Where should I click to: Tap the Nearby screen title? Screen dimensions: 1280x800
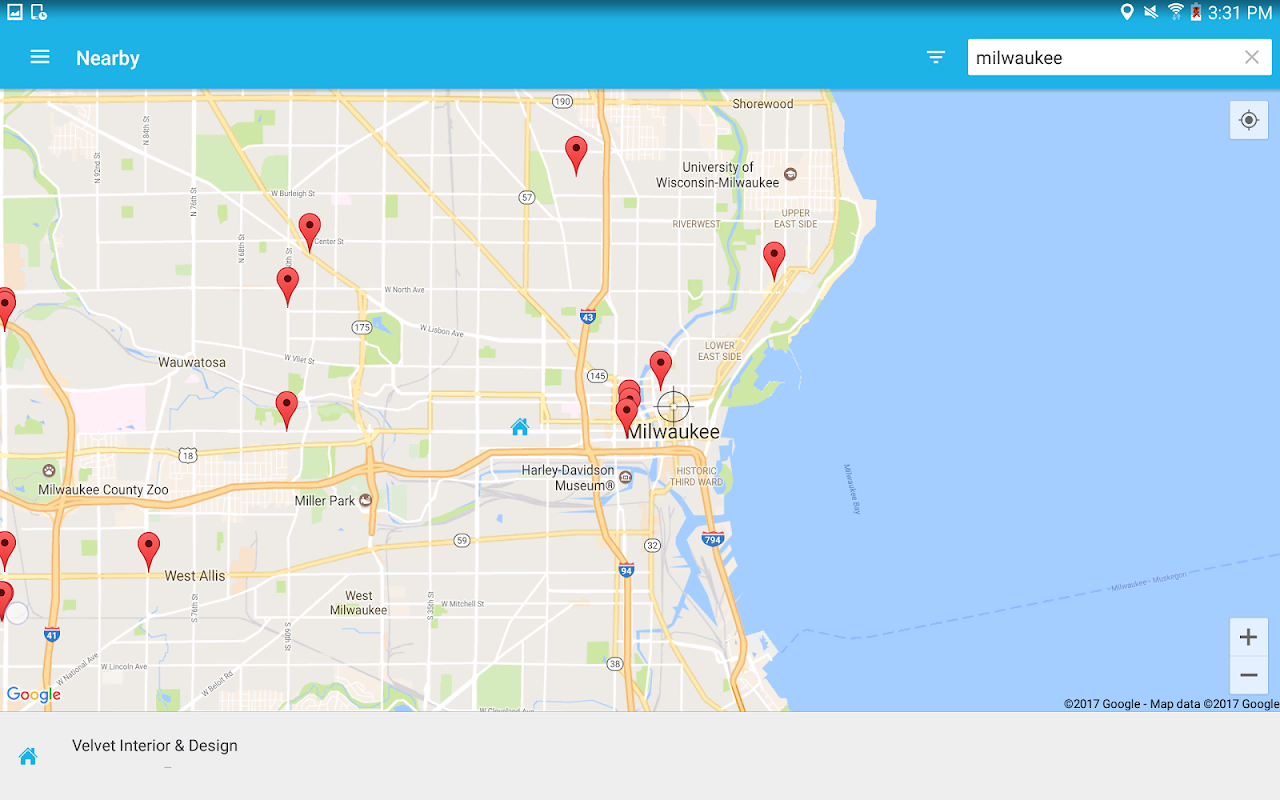pyautogui.click(x=108, y=58)
